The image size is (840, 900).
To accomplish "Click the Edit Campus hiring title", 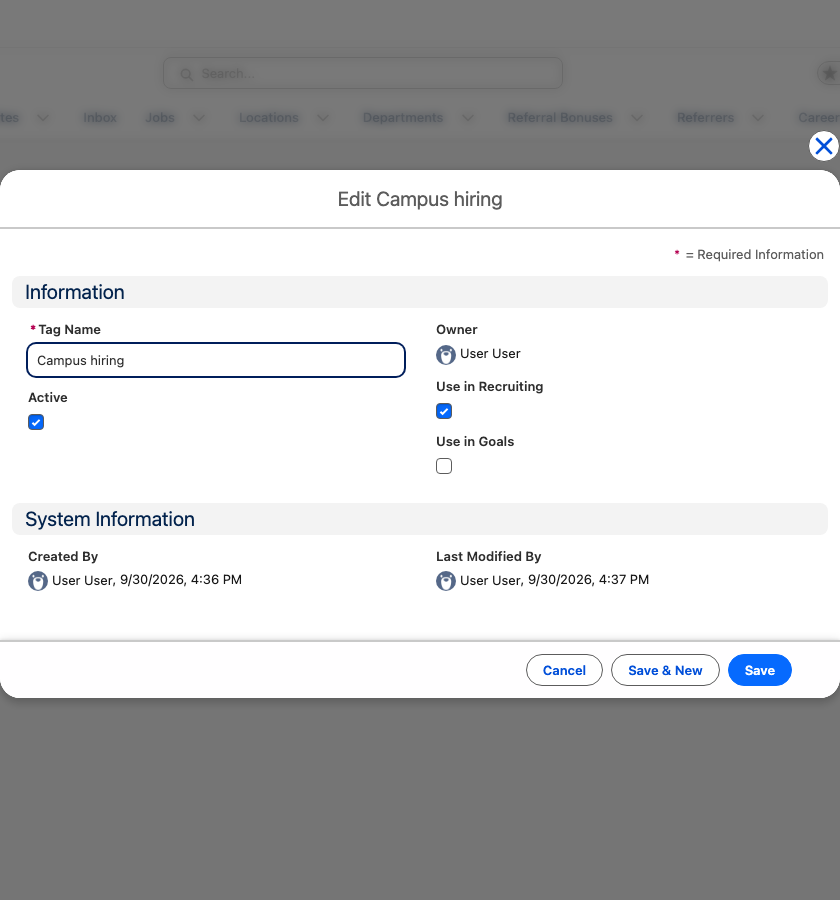I will (x=420, y=199).
